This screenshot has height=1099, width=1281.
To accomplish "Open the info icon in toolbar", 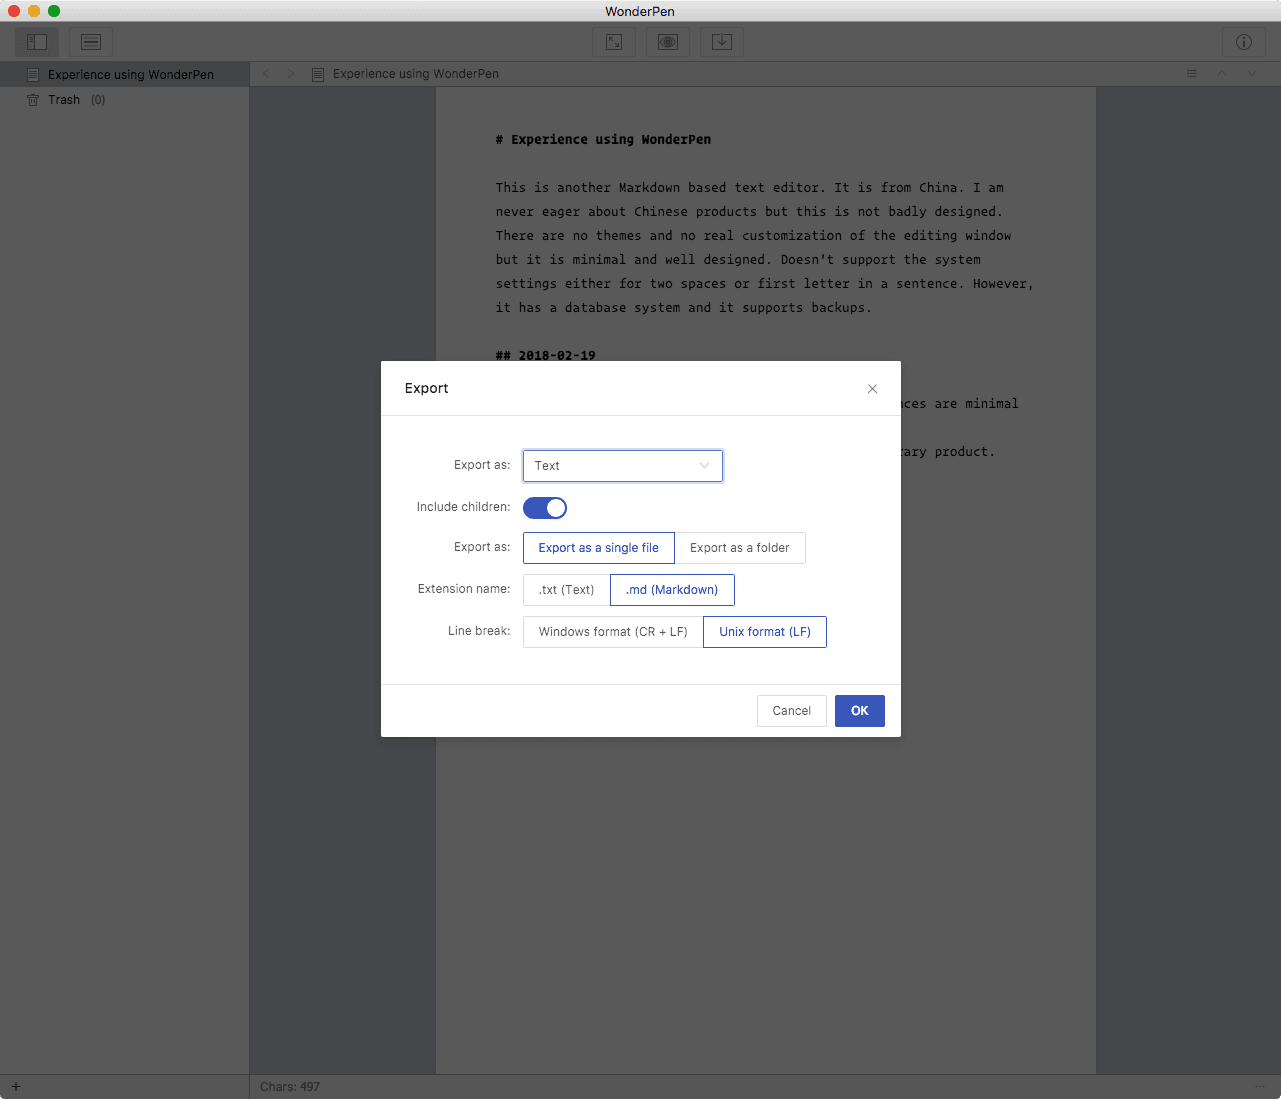I will 1244,42.
